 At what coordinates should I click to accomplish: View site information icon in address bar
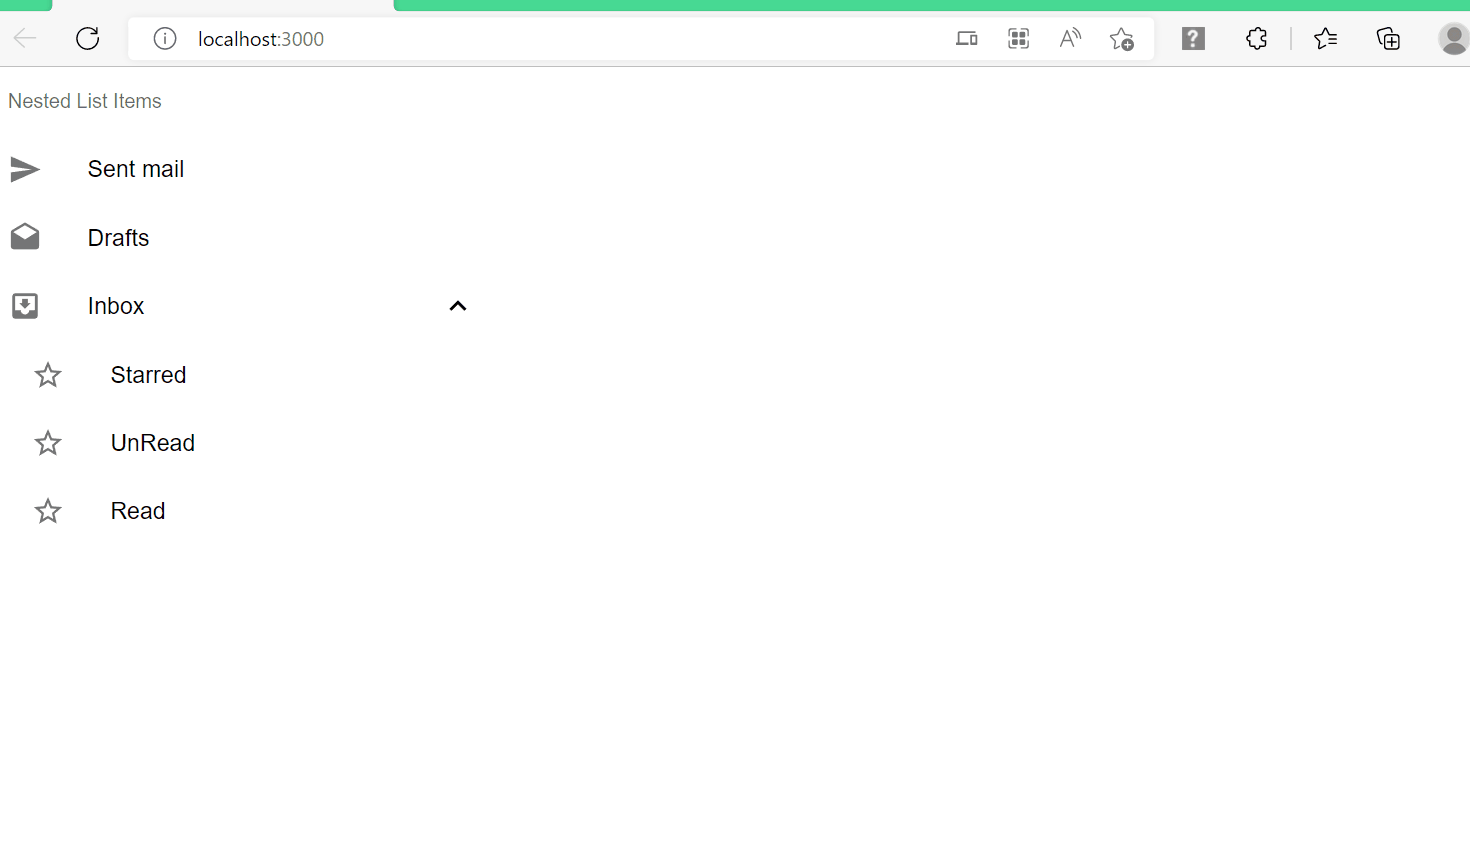click(165, 39)
